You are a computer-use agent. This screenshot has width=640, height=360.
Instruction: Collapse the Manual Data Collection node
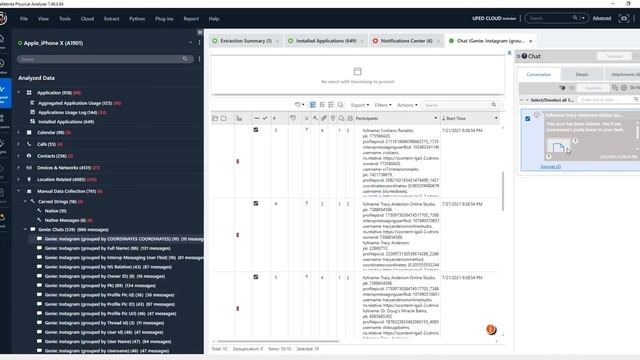pyautogui.click(x=19, y=191)
